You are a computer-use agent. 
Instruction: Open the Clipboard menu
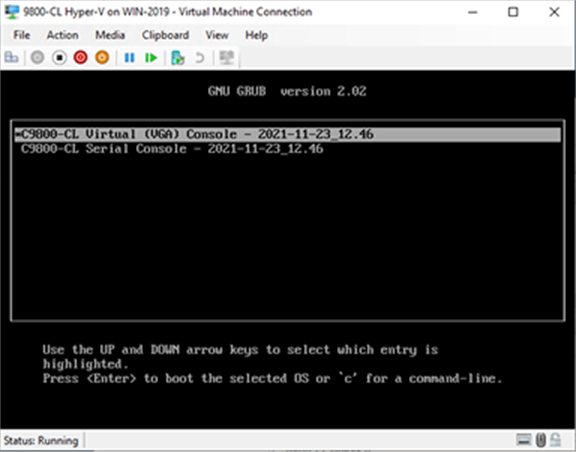coord(165,35)
